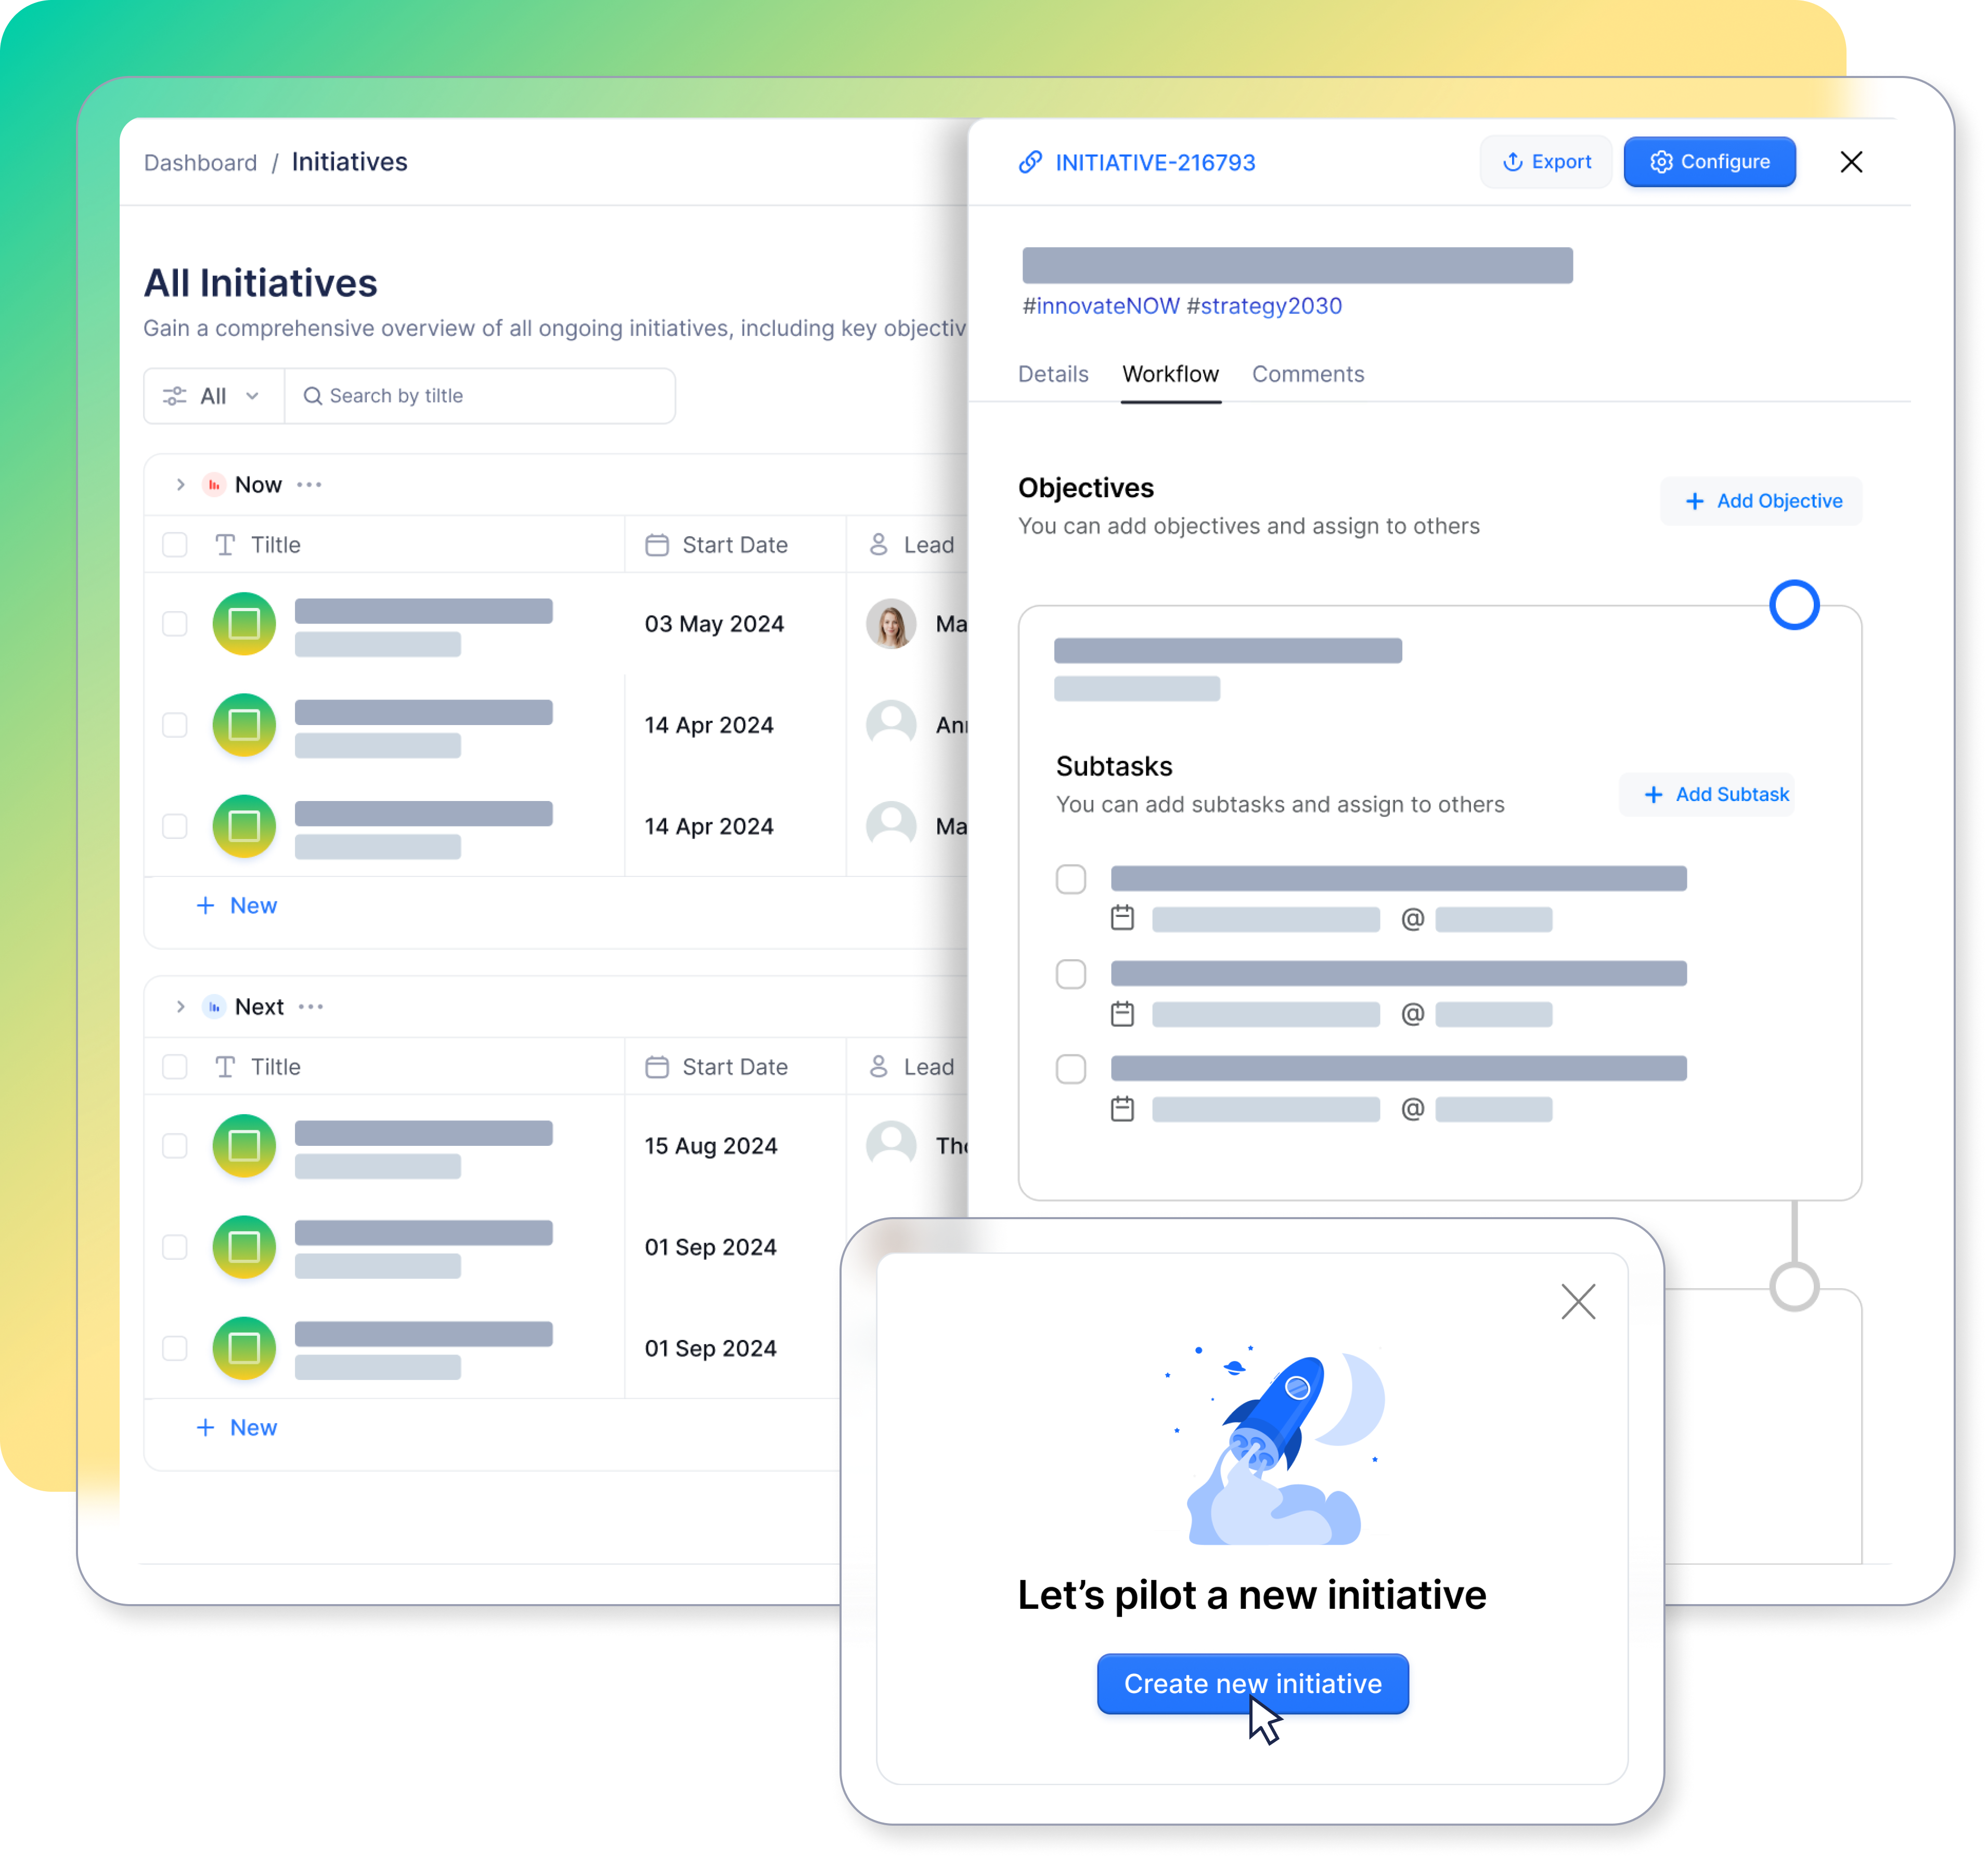Click the link/chain icon next to INITIATIVE-216793
The height and width of the screenshot is (1860, 1988).
point(1034,161)
